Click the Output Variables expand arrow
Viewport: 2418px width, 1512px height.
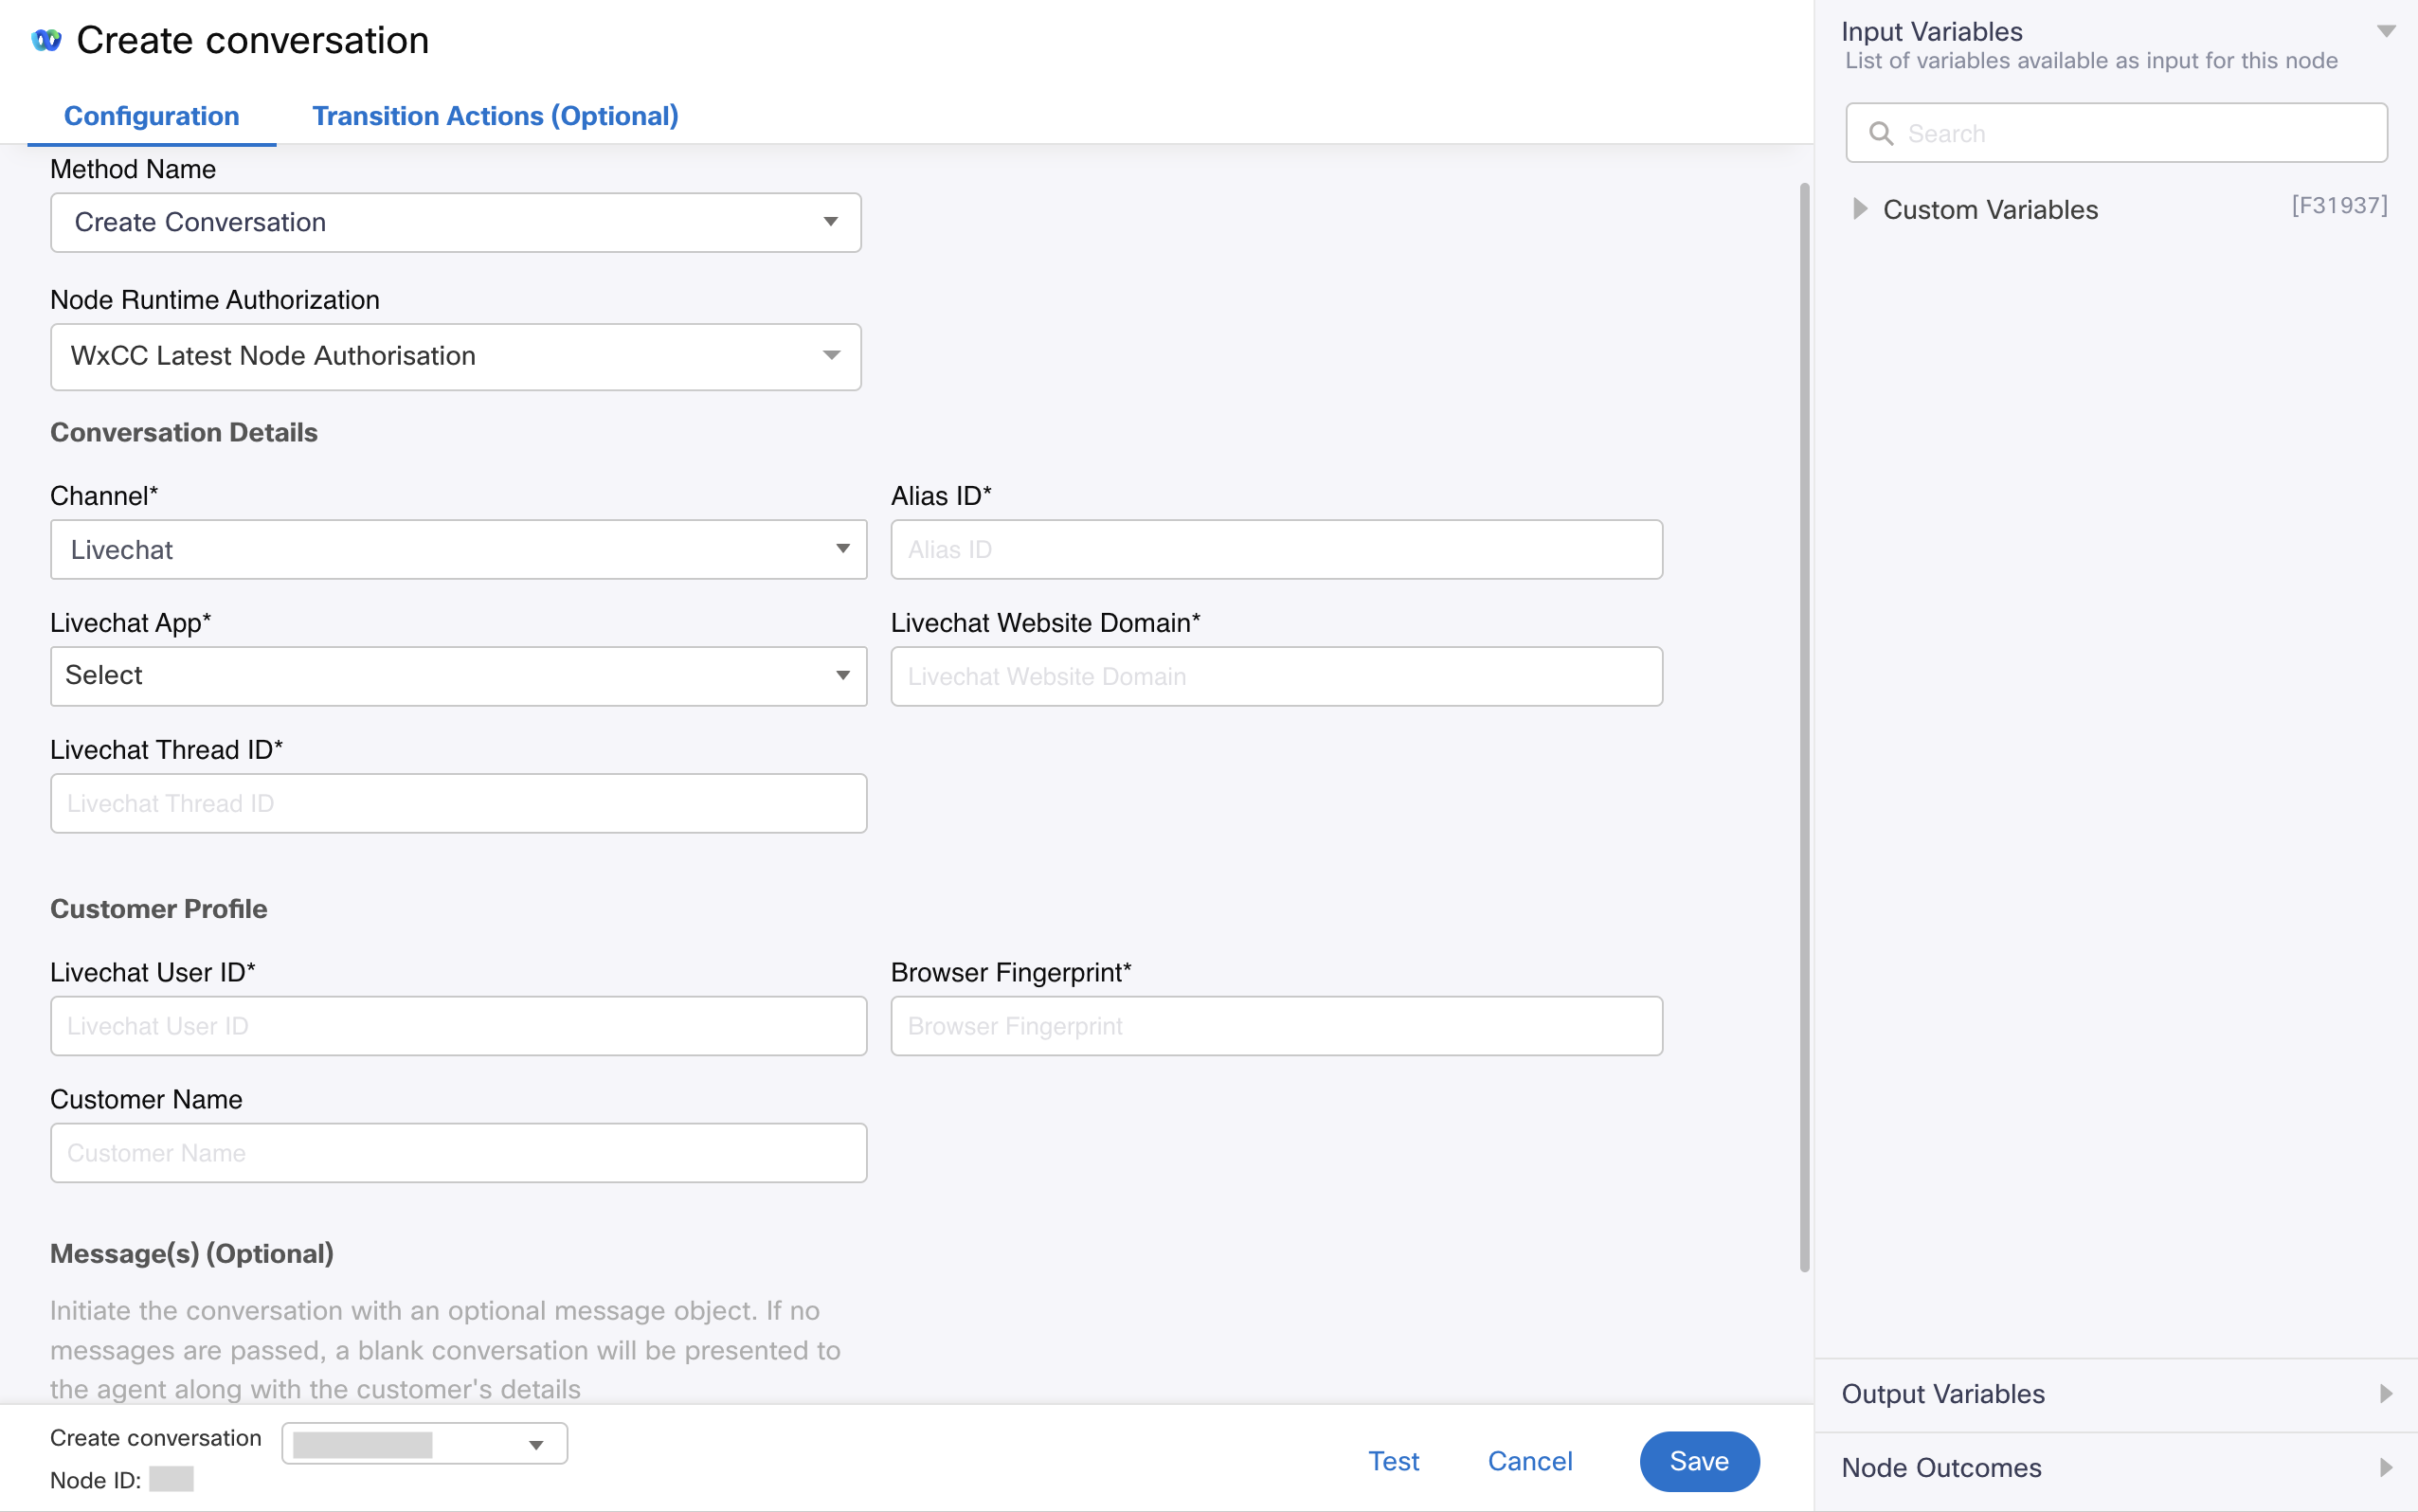[2387, 1394]
